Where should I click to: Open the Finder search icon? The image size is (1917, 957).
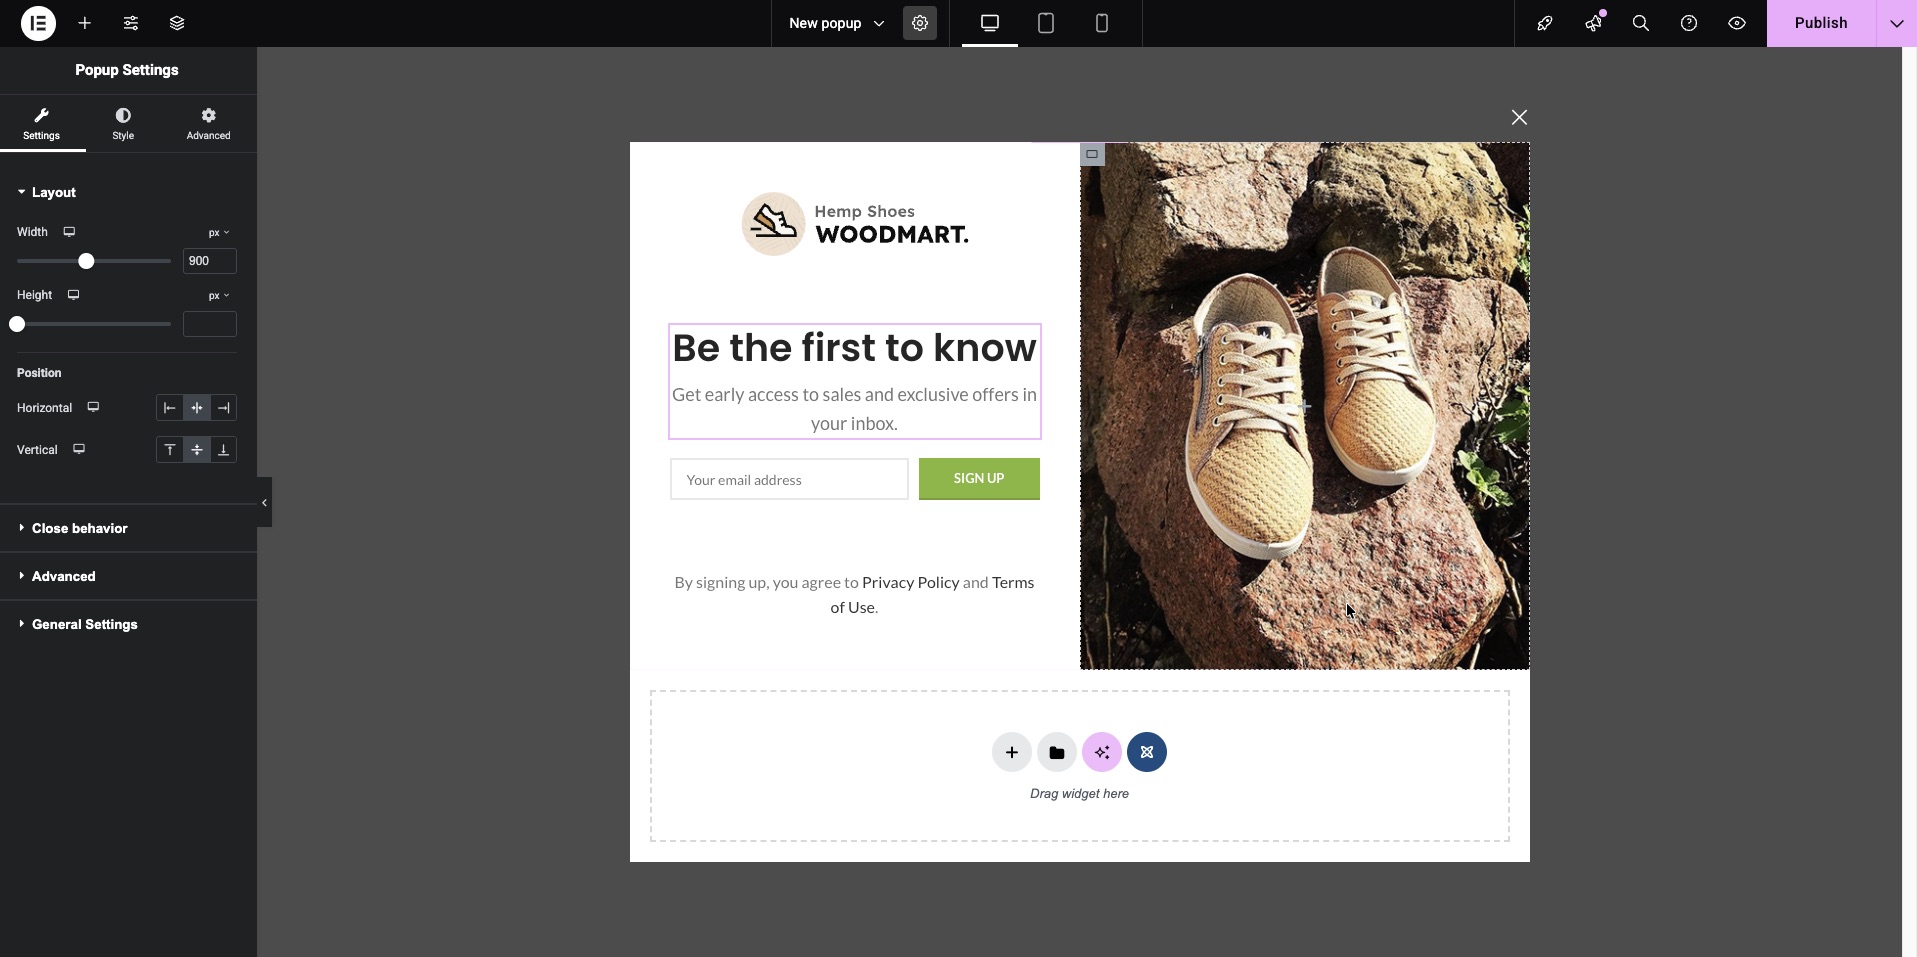1640,23
